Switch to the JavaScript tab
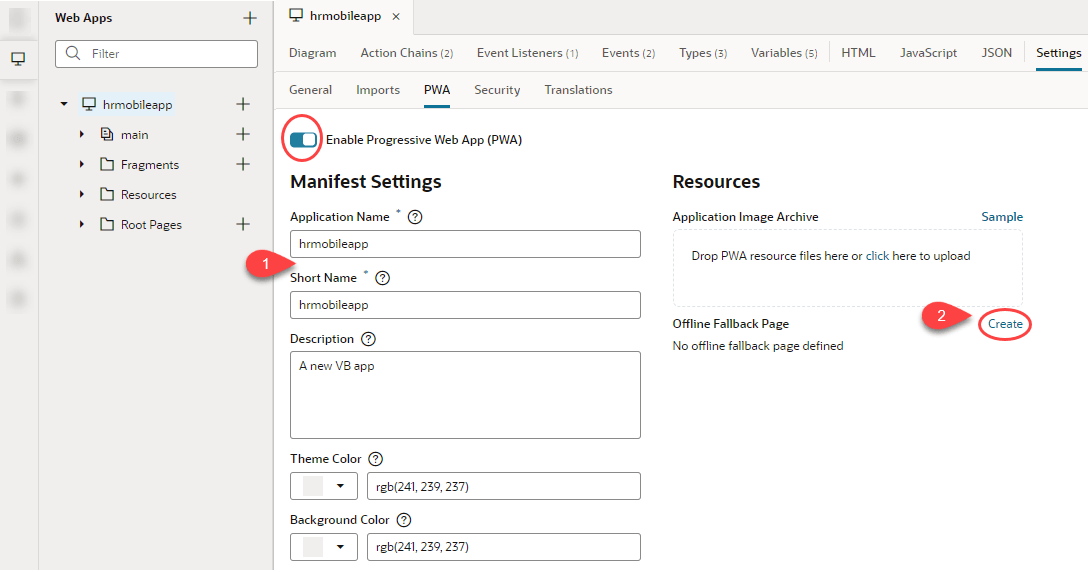 [928, 53]
